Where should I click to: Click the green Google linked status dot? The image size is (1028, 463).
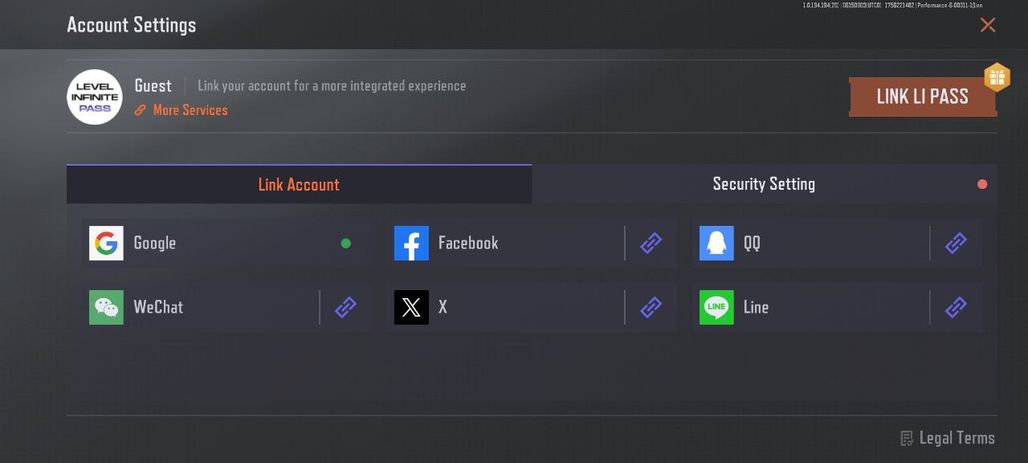(346, 243)
